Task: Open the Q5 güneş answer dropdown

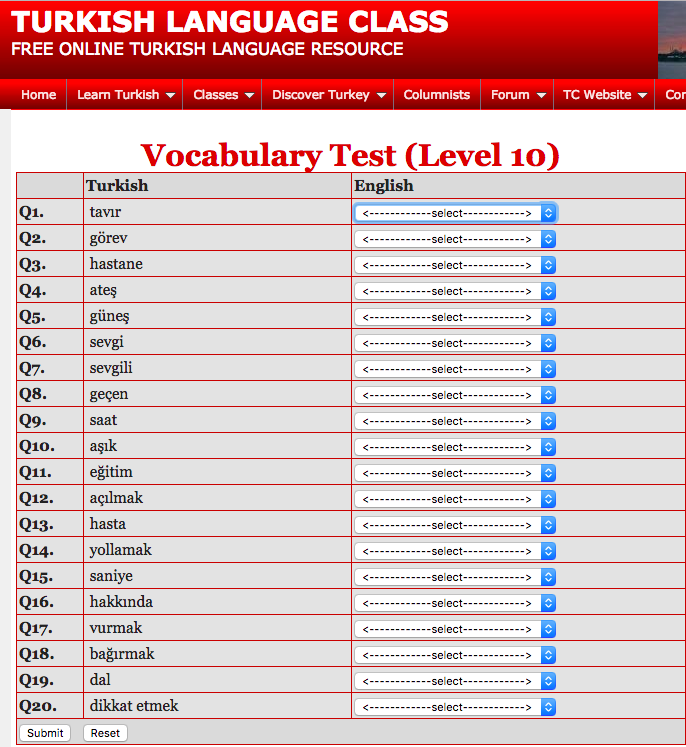Action: pyautogui.click(x=455, y=317)
